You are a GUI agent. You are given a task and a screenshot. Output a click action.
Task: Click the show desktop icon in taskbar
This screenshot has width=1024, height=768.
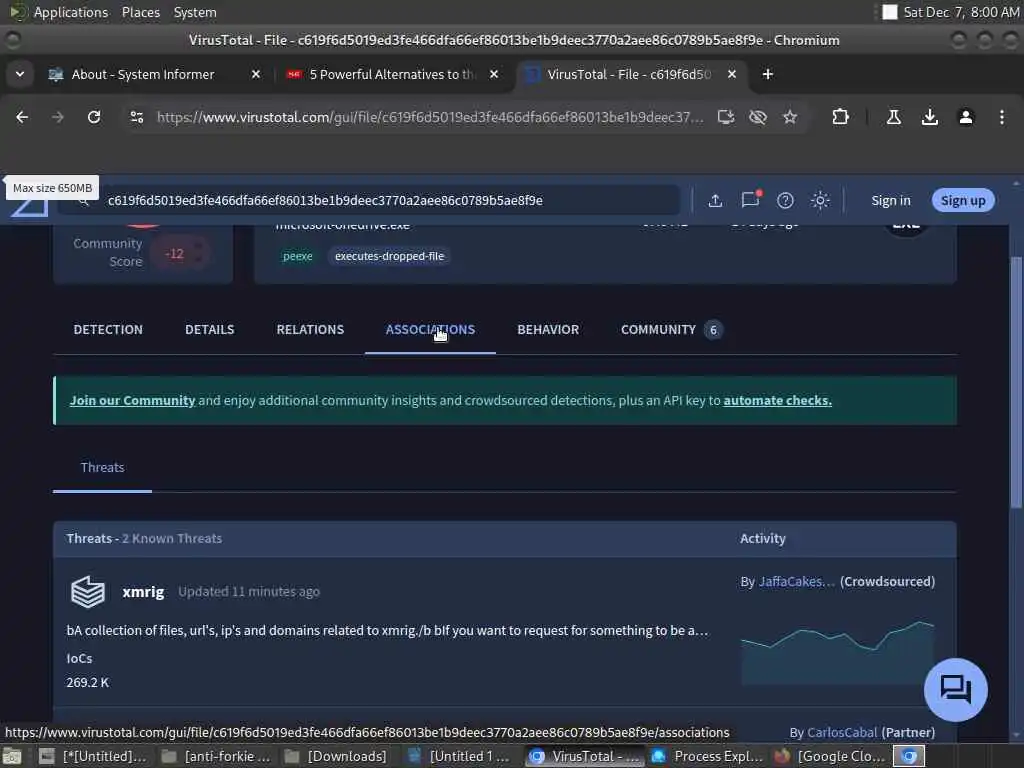(11, 756)
